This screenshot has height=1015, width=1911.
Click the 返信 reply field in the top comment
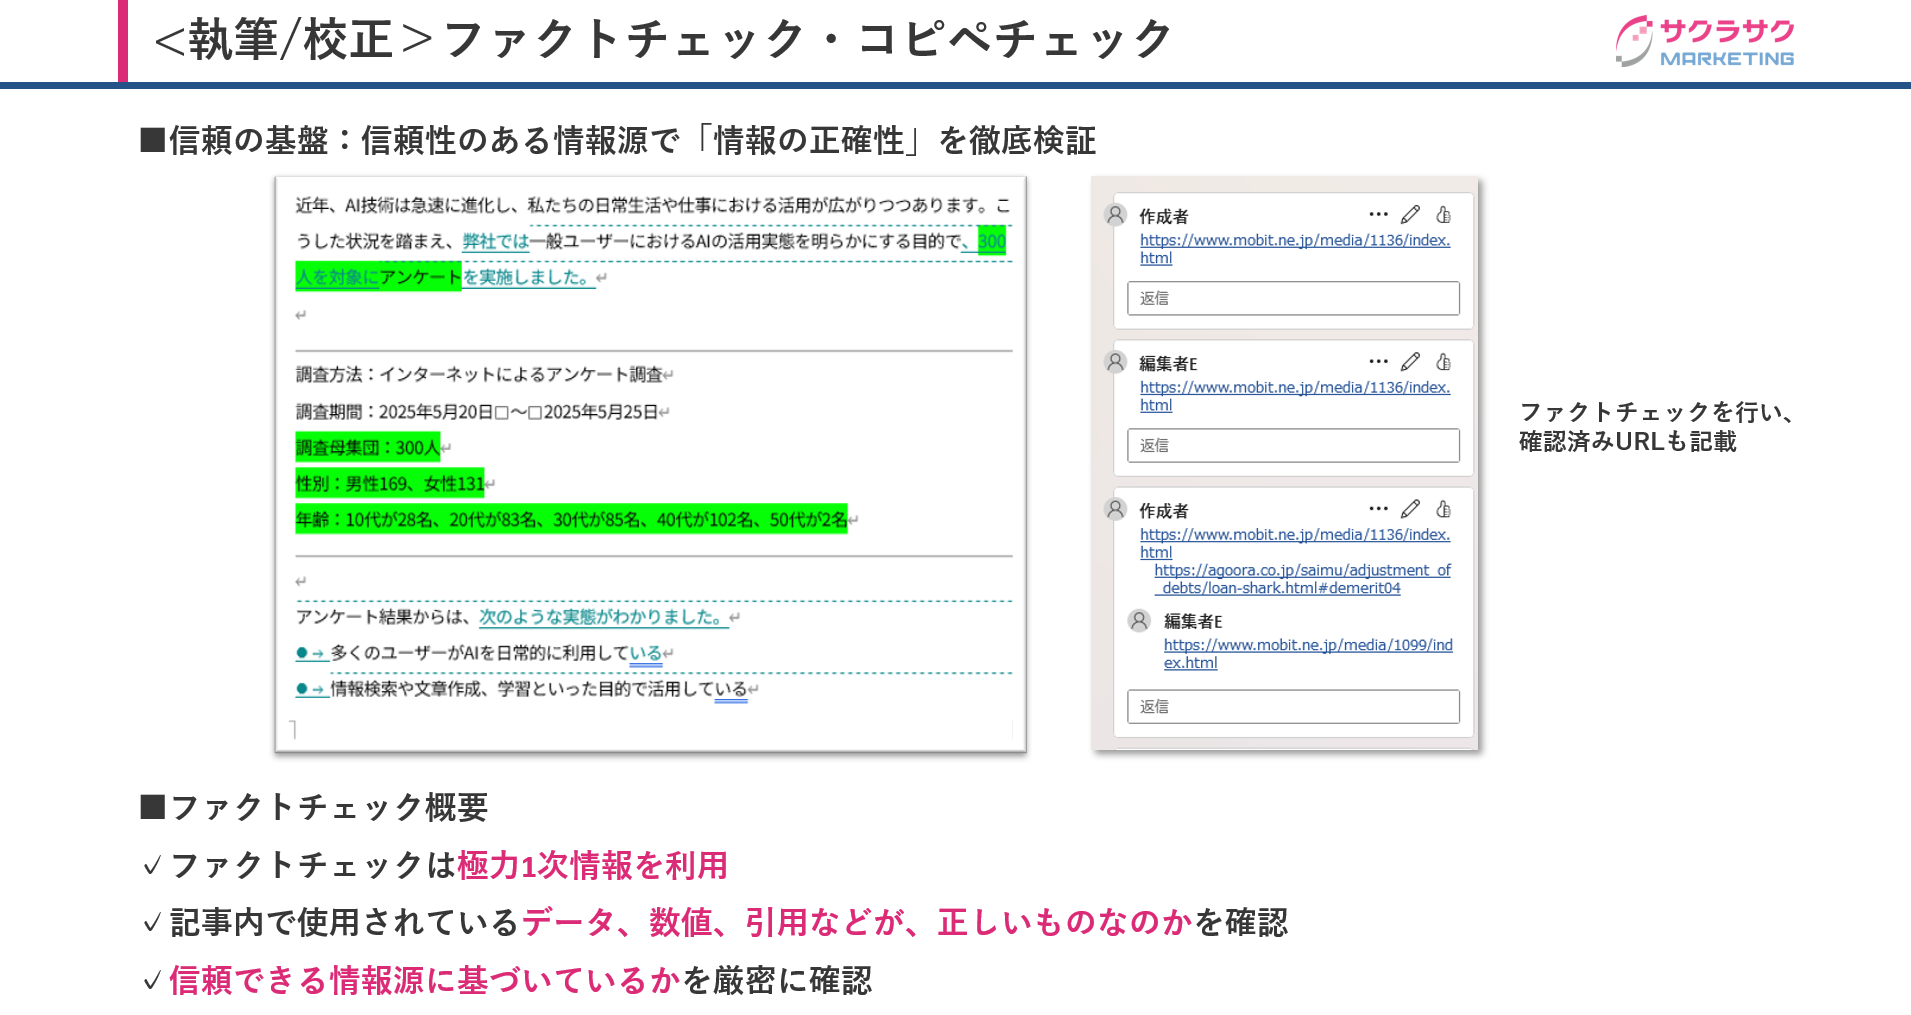pyautogui.click(x=1292, y=298)
